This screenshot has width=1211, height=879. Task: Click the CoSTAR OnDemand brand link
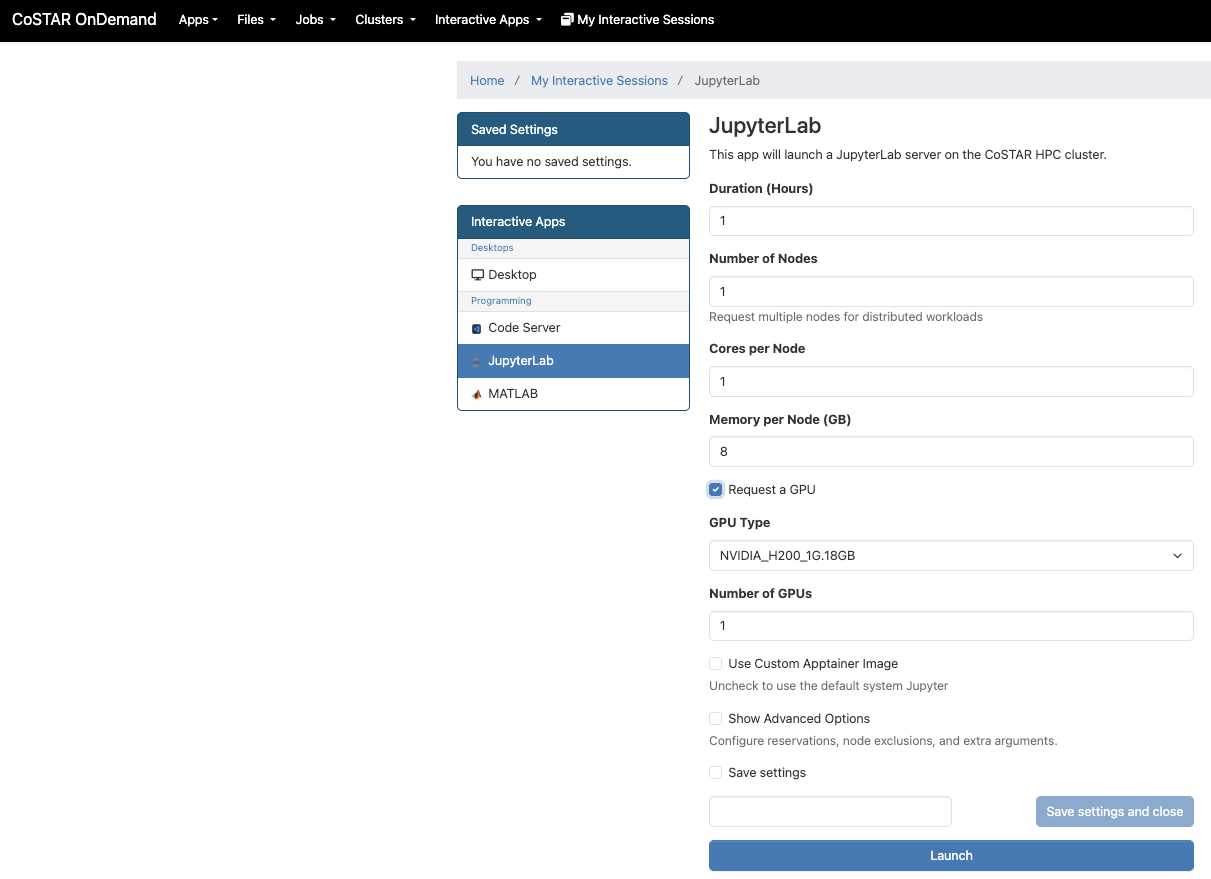(x=84, y=19)
